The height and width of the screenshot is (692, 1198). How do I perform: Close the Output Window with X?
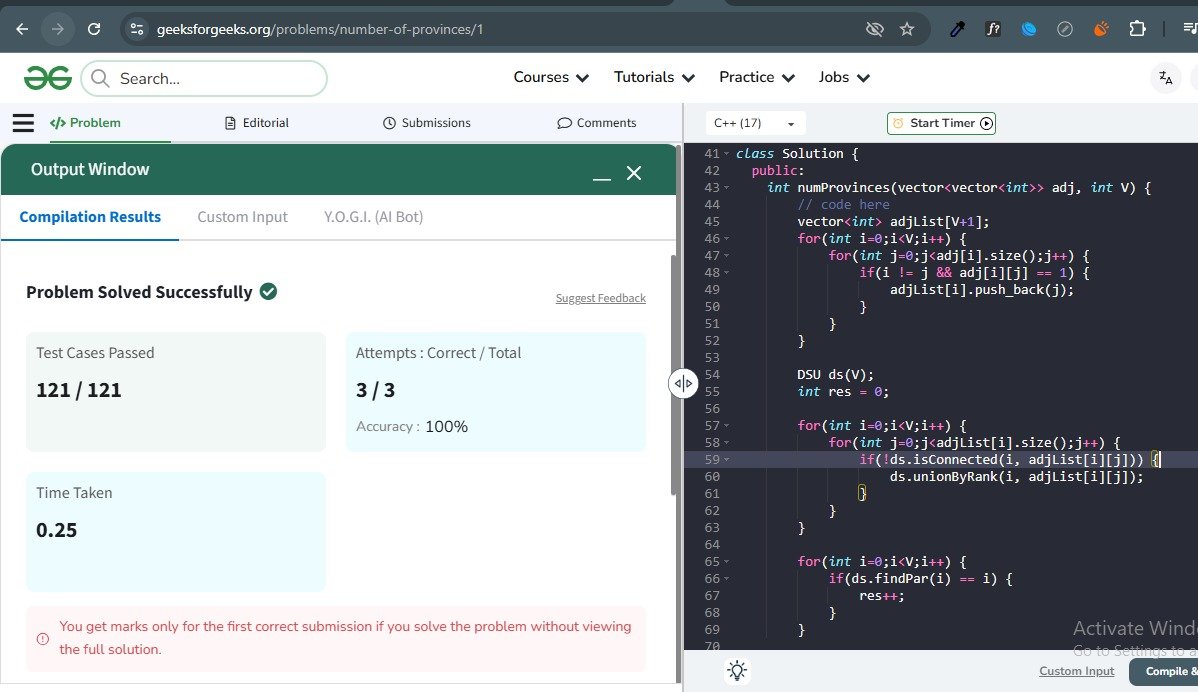coord(633,173)
